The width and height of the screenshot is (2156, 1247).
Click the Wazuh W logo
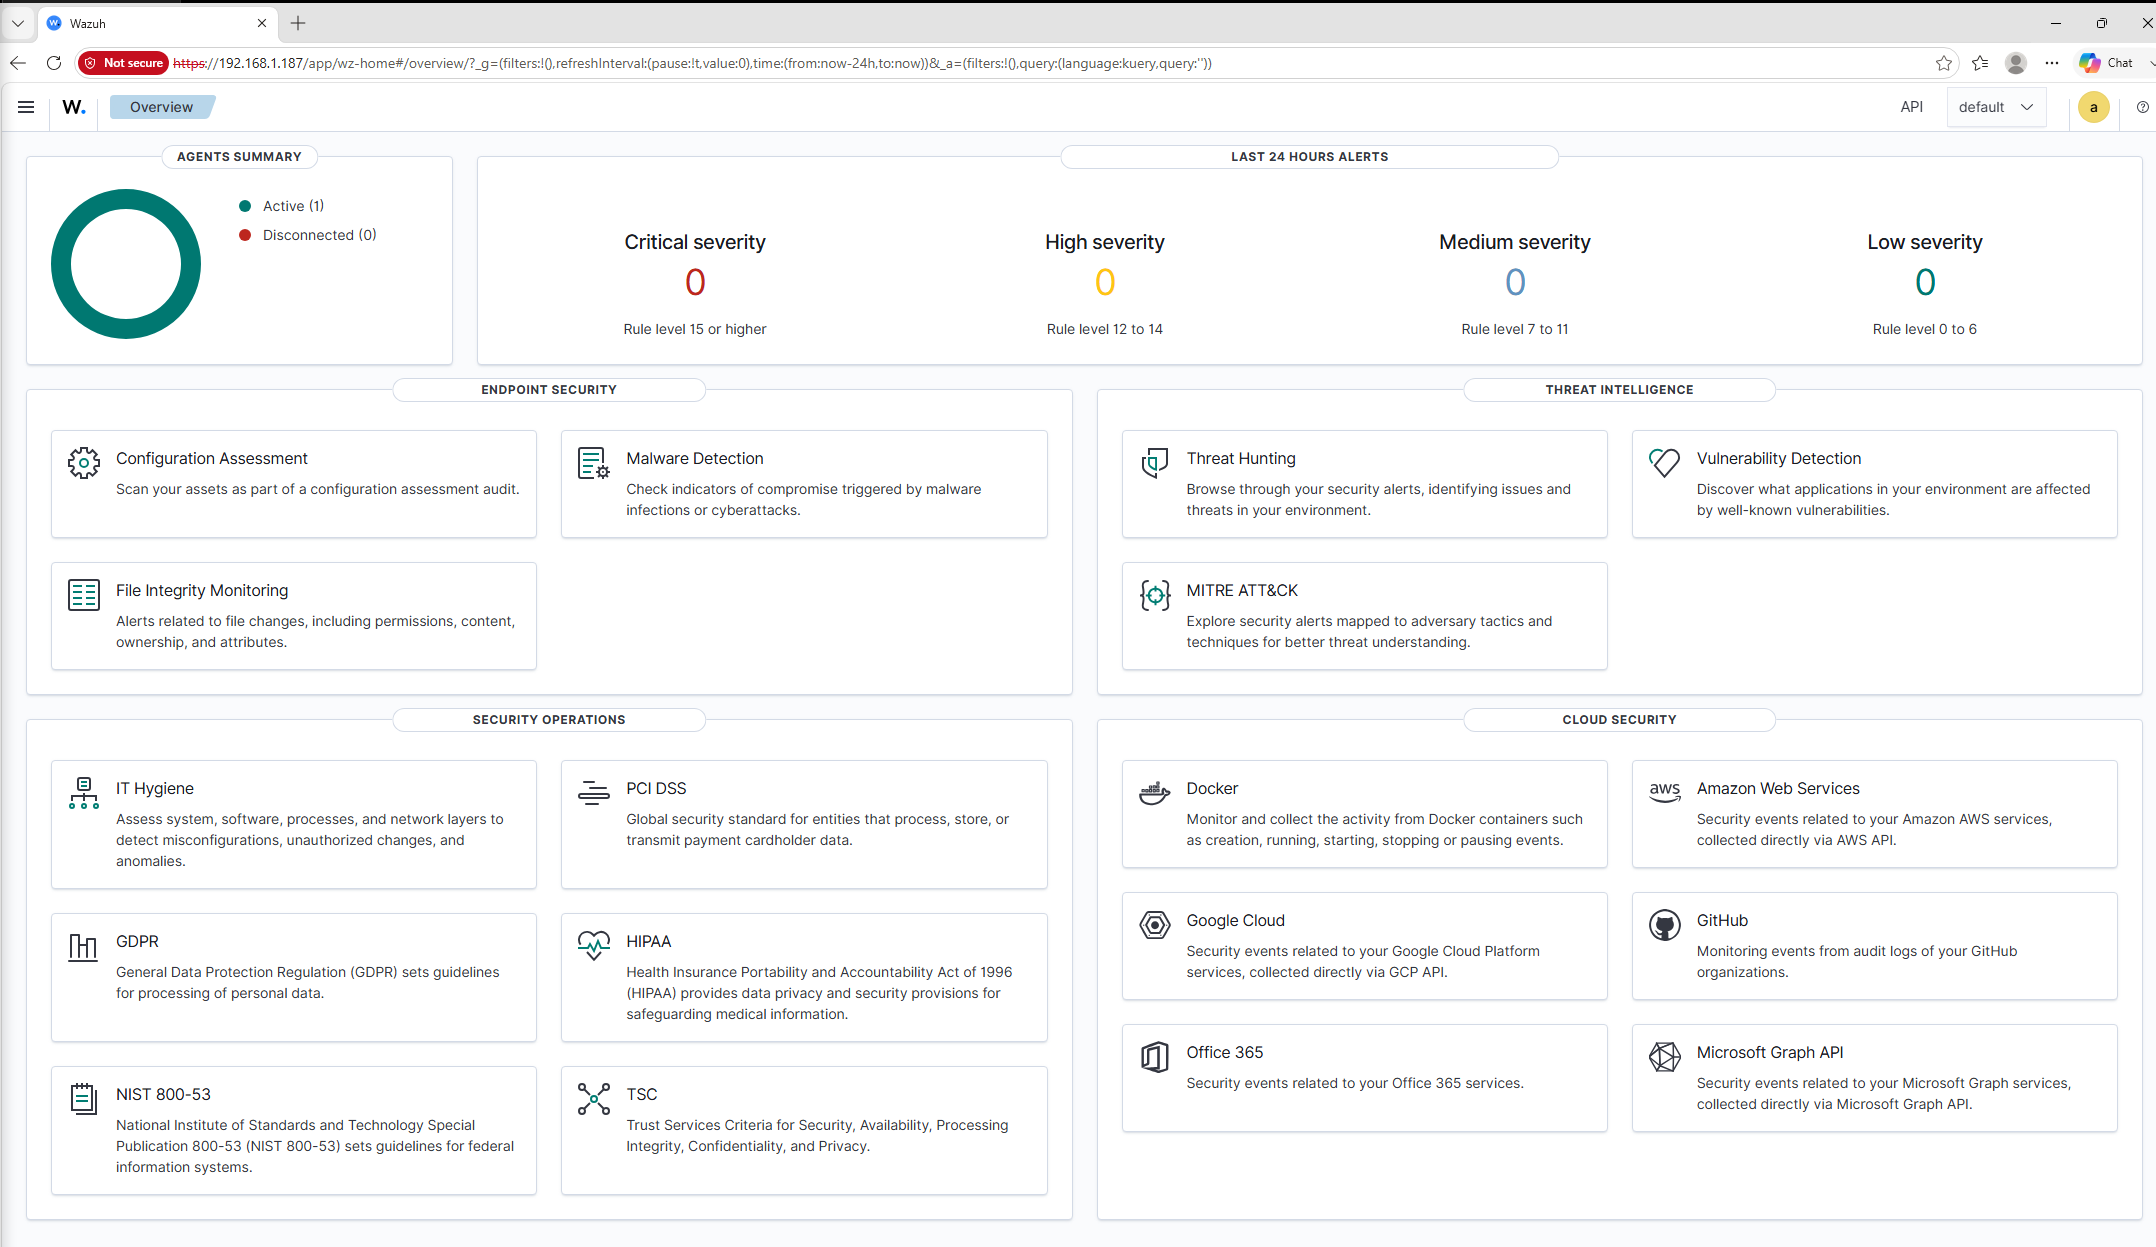[74, 107]
